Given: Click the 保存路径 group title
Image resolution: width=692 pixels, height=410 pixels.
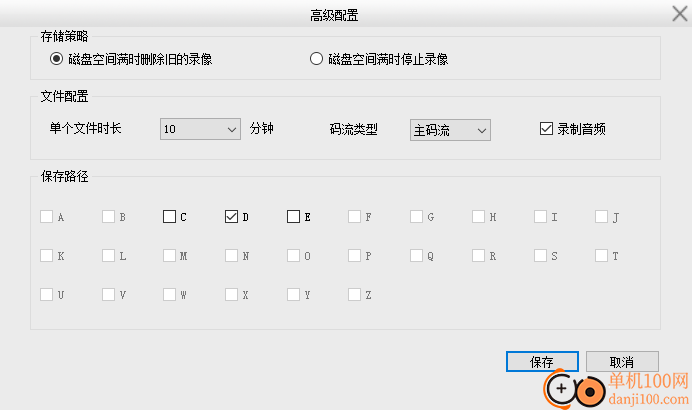Looking at the screenshot, I should pos(64,177).
